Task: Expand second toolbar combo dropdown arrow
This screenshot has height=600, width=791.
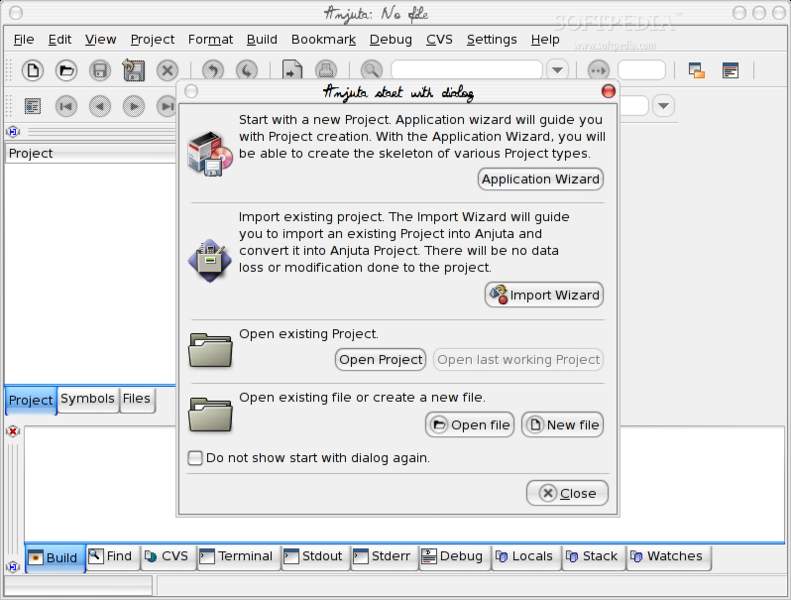Action: click(663, 106)
